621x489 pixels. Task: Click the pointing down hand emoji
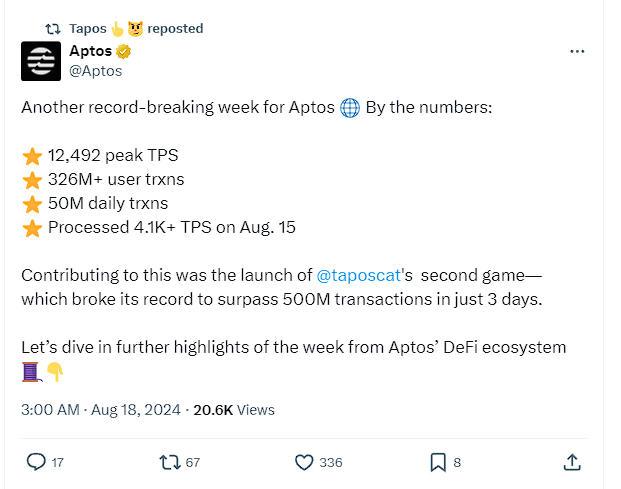pos(55,372)
